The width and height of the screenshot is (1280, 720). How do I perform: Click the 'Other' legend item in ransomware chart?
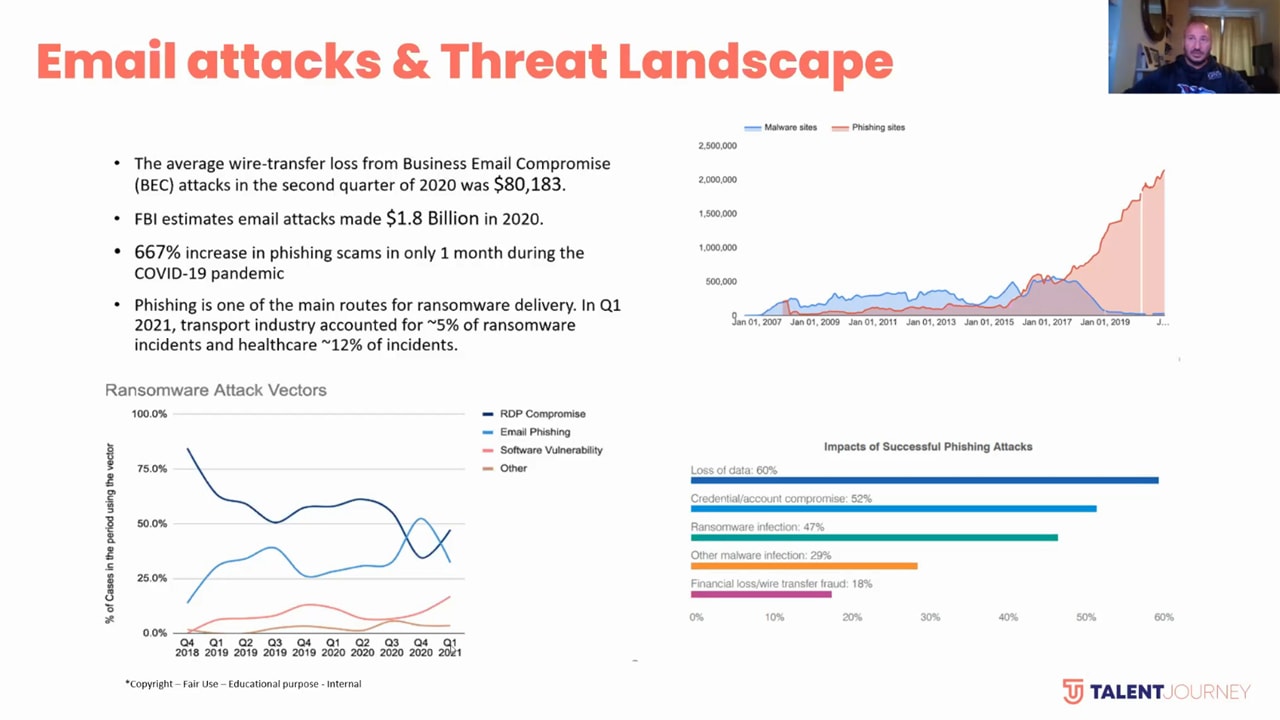click(512, 468)
